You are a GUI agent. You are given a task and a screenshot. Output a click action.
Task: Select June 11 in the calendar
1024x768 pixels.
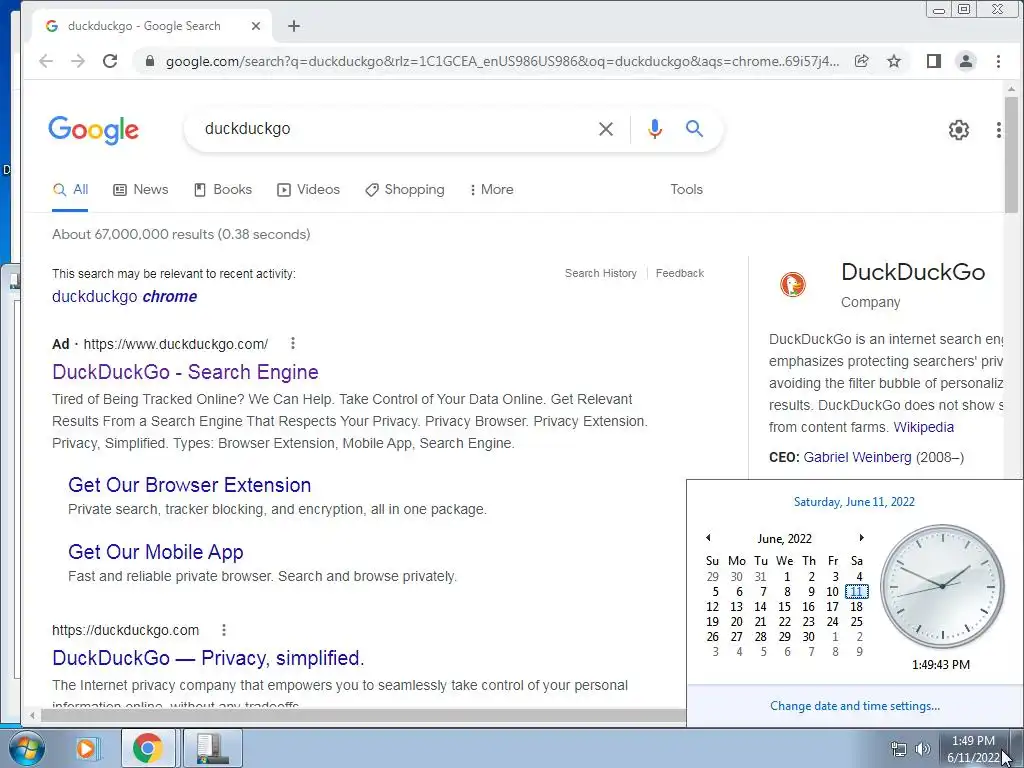coord(856,592)
